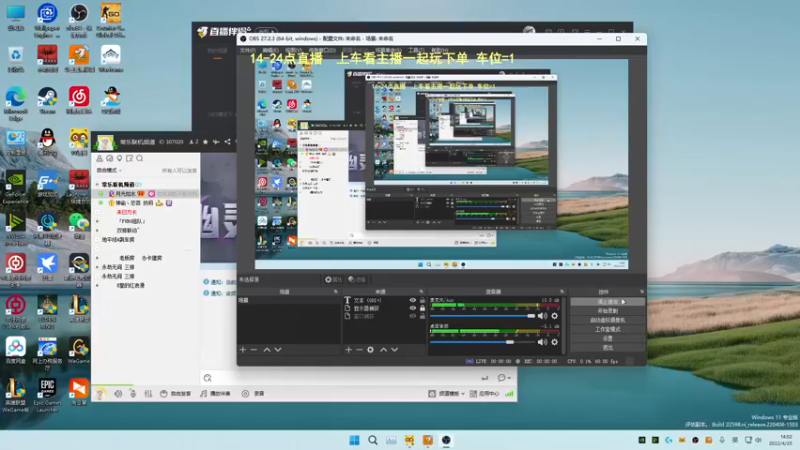The height and width of the screenshot is (450, 800).
Task: Open the Windows Start button
Action: 354,440
